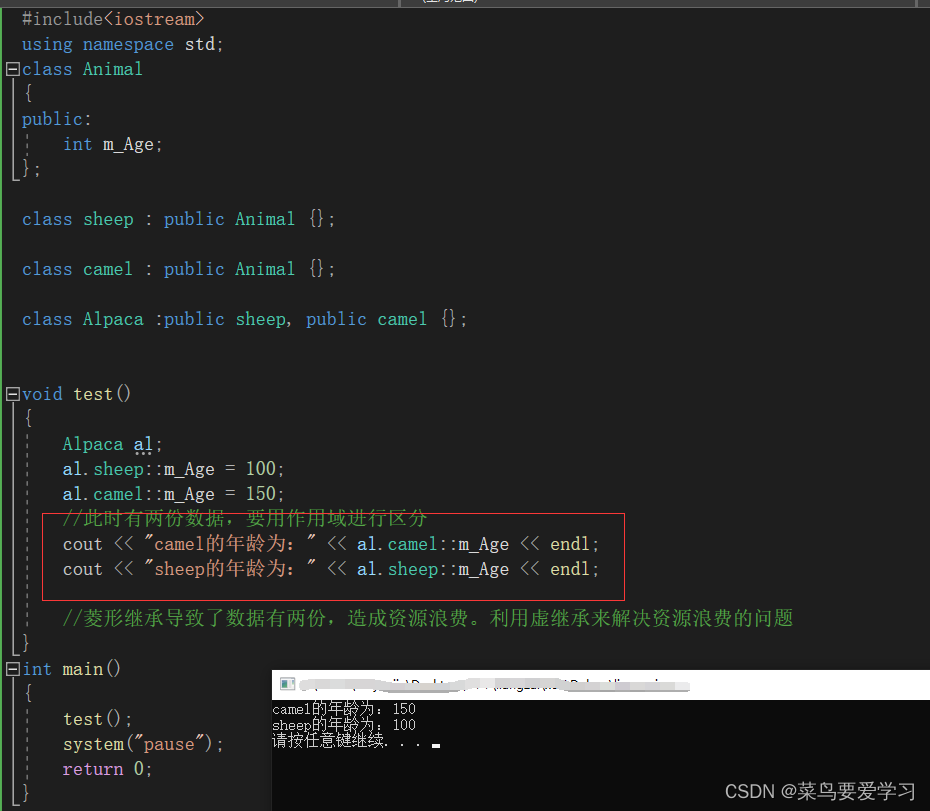Viewport: 930px width, 811px height.
Task: Click the 'class sheep : public Animal' line
Action: point(179,219)
